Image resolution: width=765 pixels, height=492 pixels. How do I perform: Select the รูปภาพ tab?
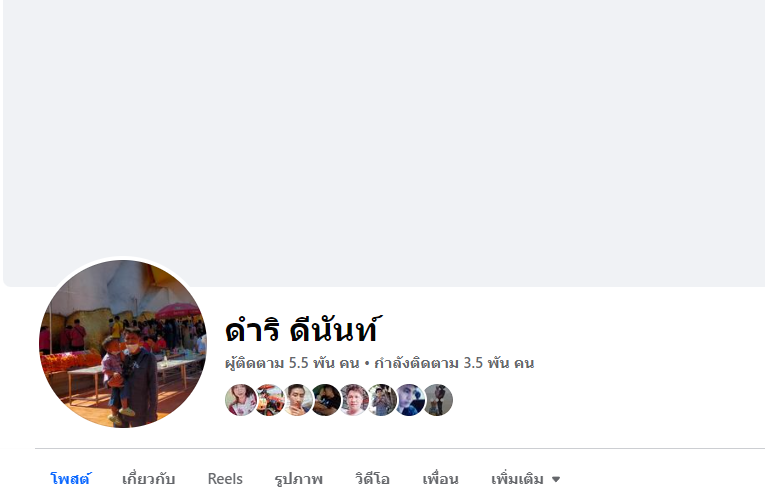[x=299, y=479]
